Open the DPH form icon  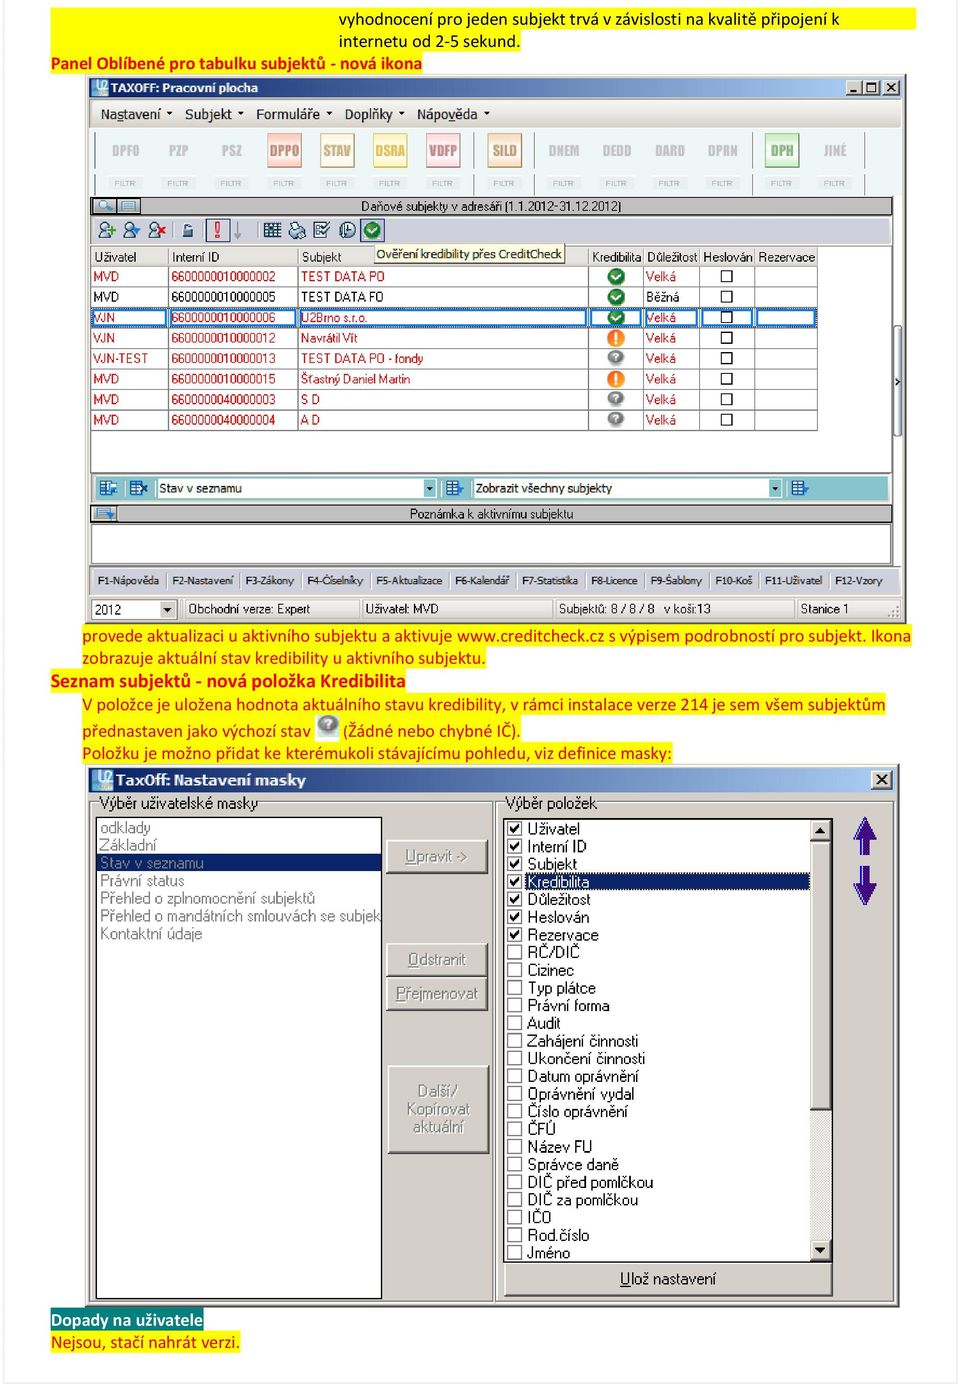tap(782, 151)
